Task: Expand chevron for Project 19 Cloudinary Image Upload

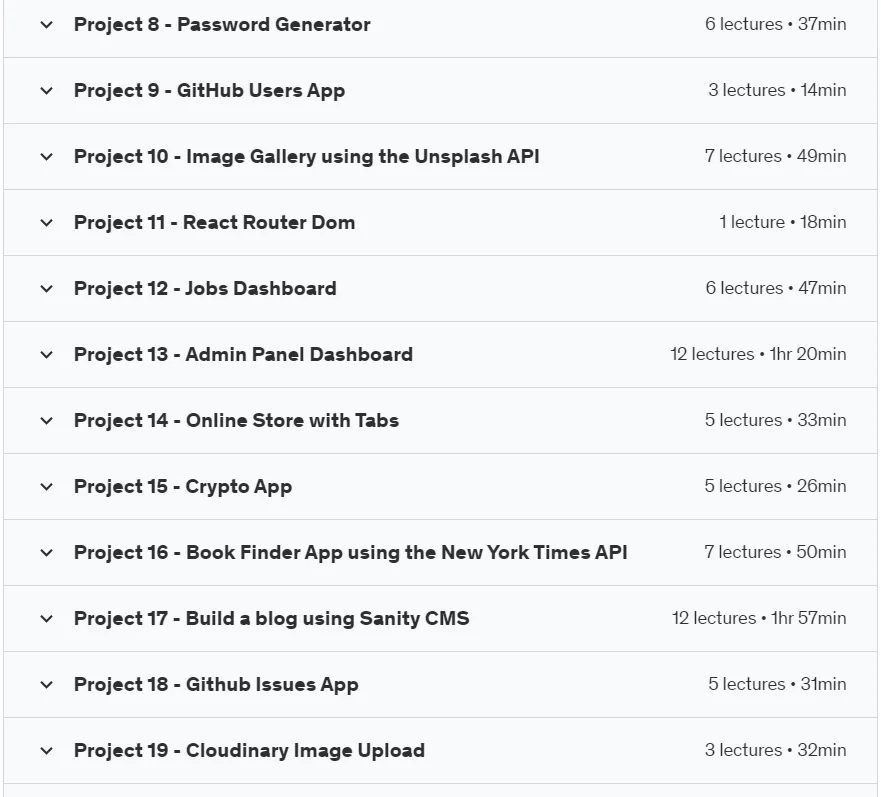Action: 47,751
